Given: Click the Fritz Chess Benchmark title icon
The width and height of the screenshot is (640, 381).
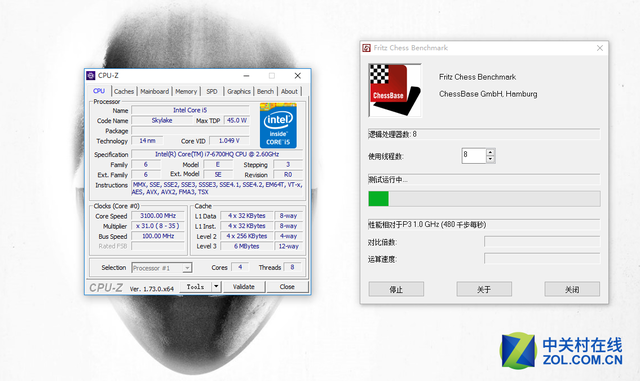Looking at the screenshot, I should (367, 48).
